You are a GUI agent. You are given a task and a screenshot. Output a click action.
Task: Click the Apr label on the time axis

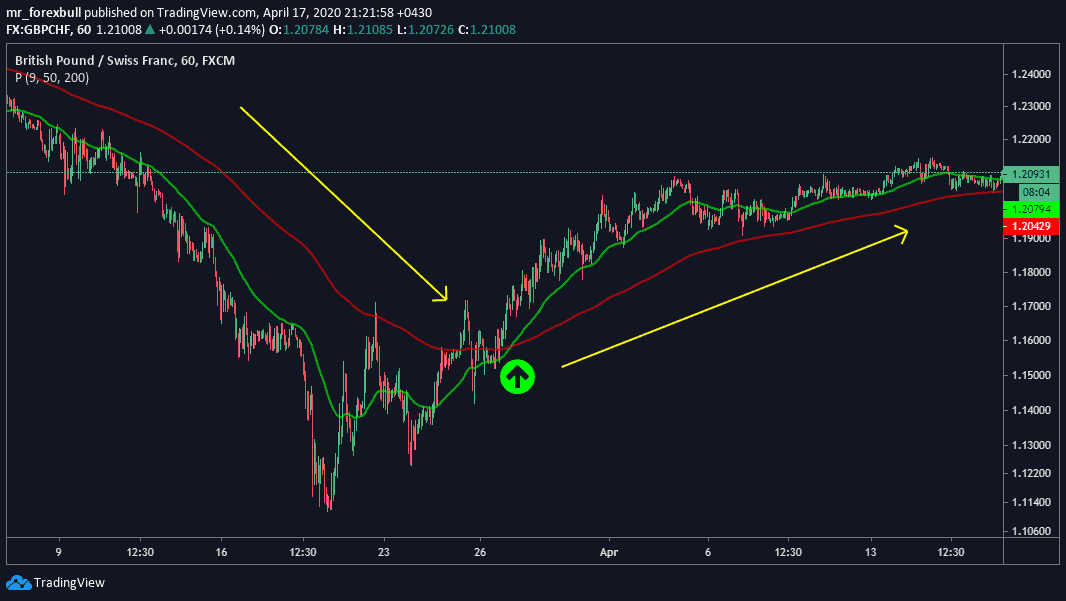(x=610, y=551)
